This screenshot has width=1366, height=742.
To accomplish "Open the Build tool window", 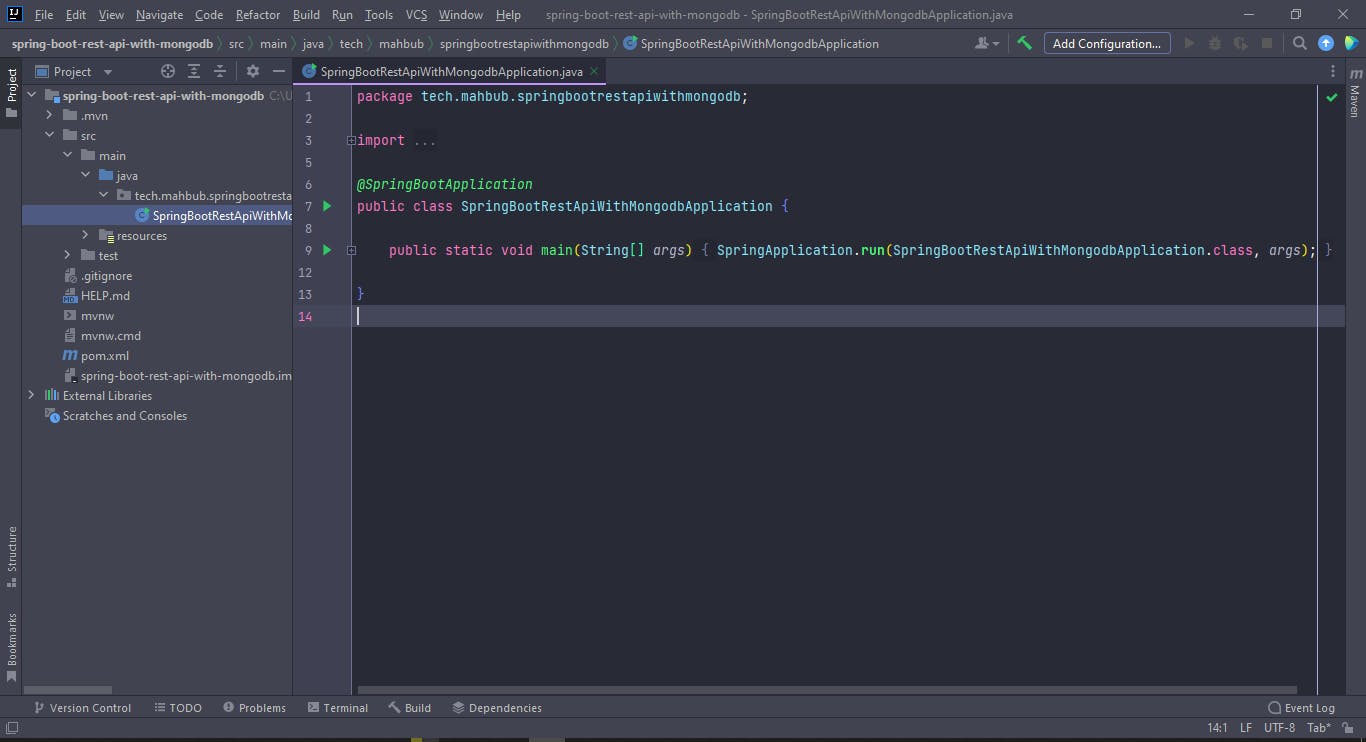I will pos(410,707).
